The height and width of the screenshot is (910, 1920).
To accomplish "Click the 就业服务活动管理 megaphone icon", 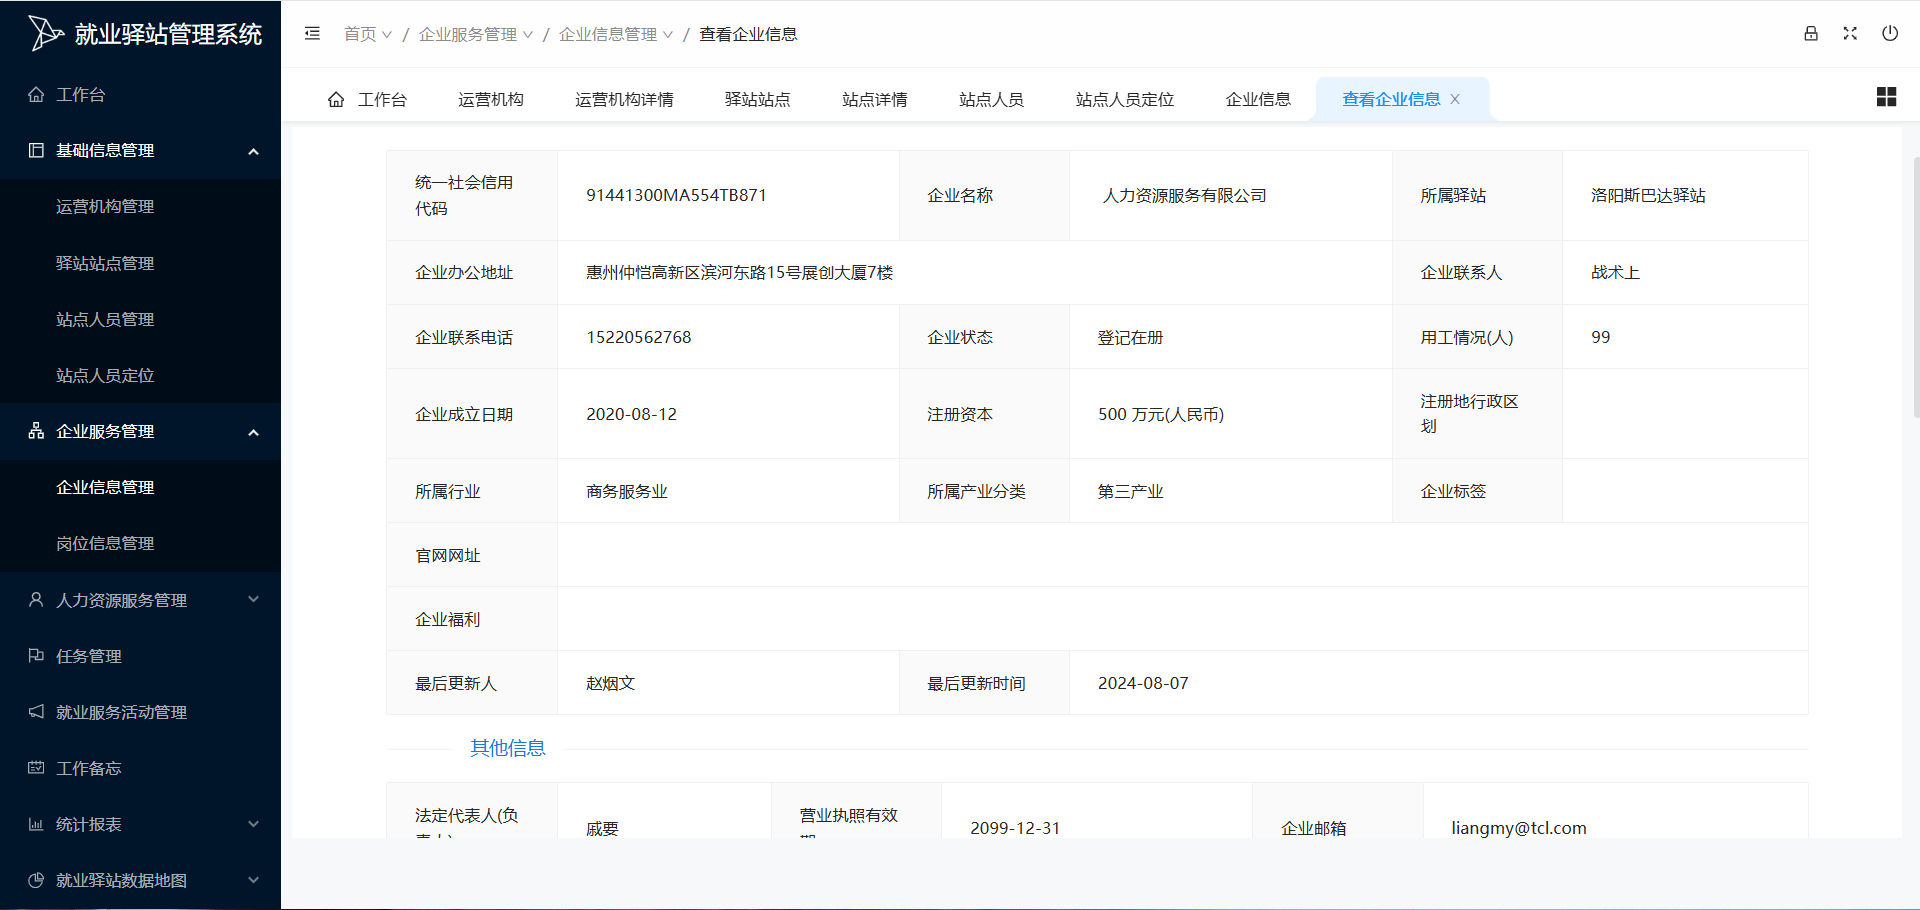I will (x=36, y=711).
